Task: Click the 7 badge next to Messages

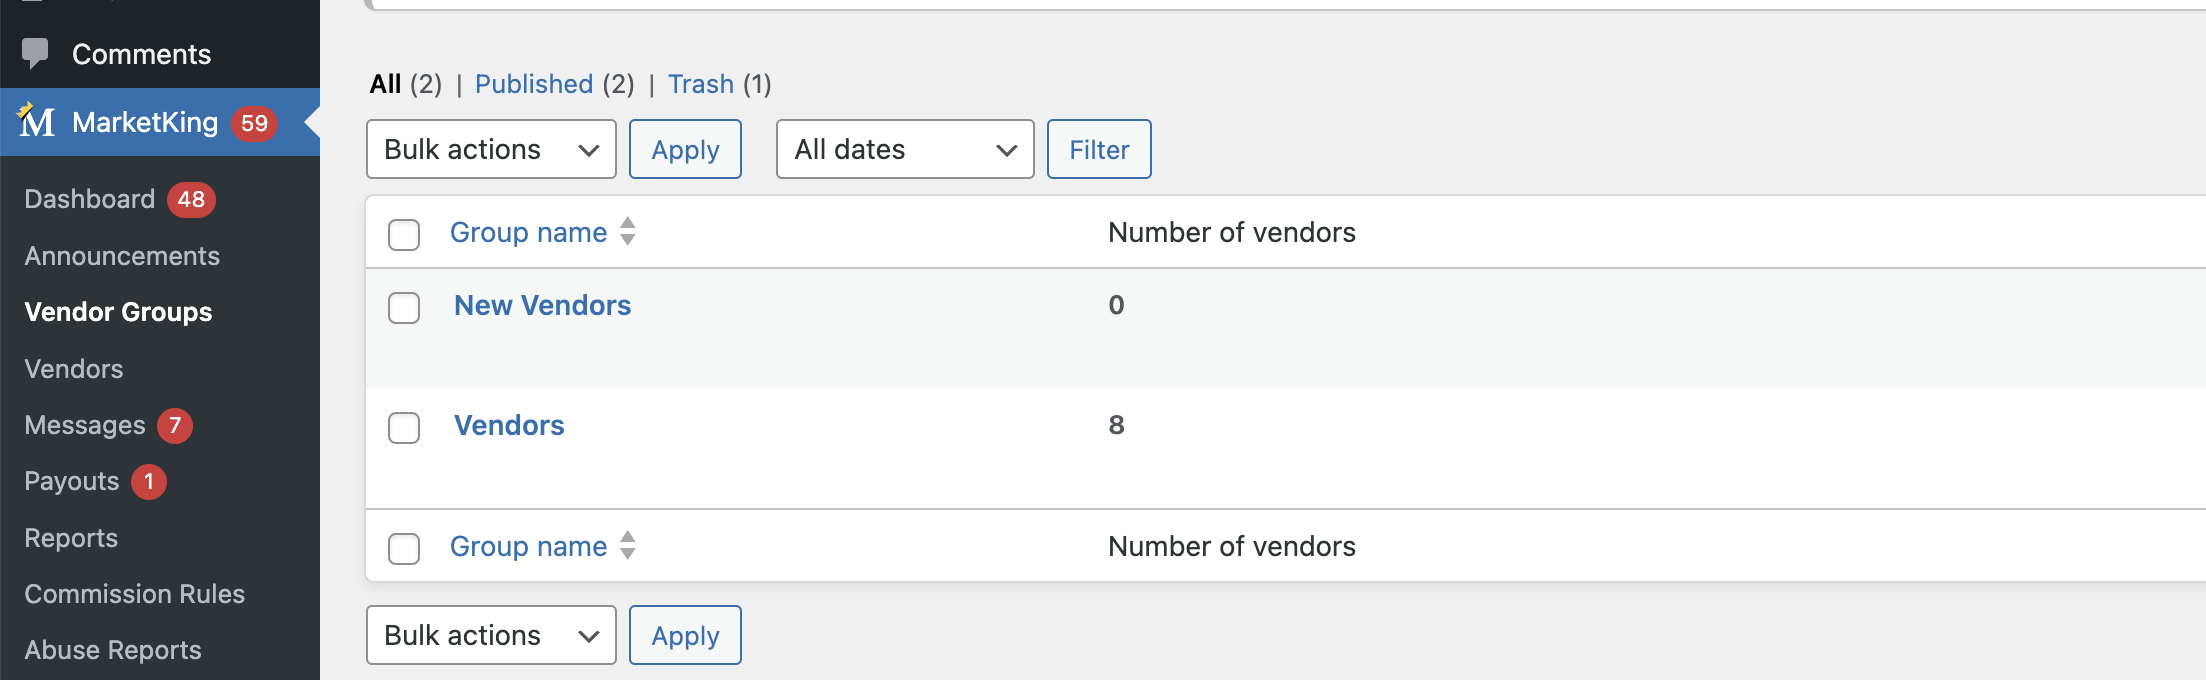Action: click(175, 425)
